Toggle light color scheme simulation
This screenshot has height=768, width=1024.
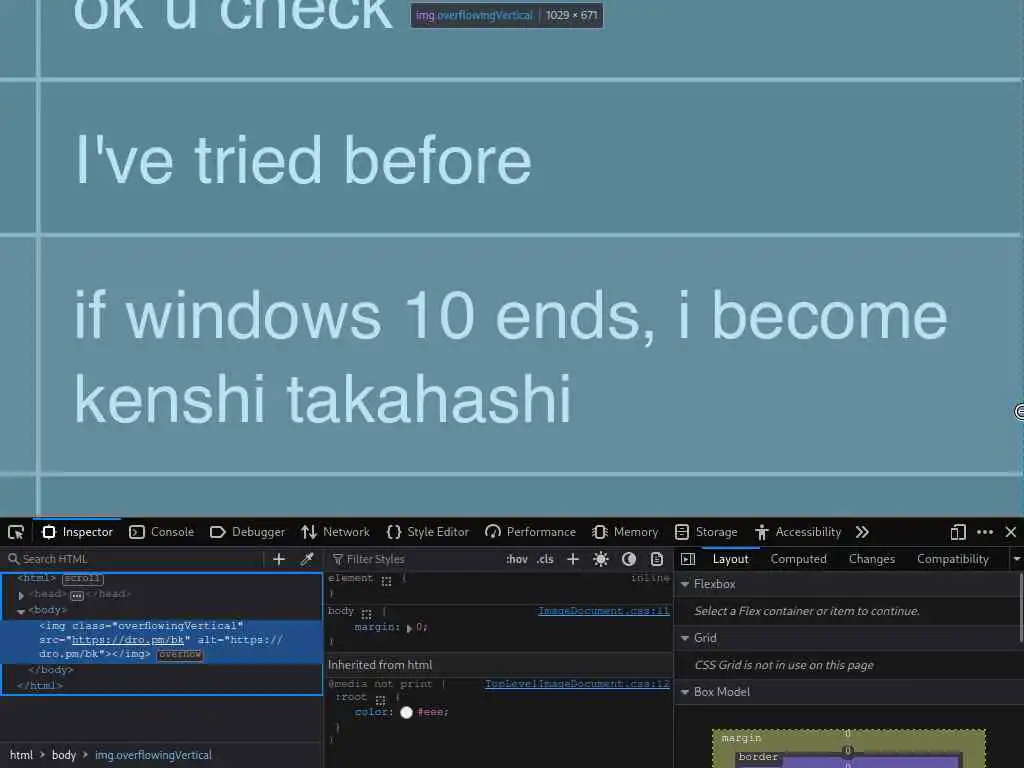601,559
